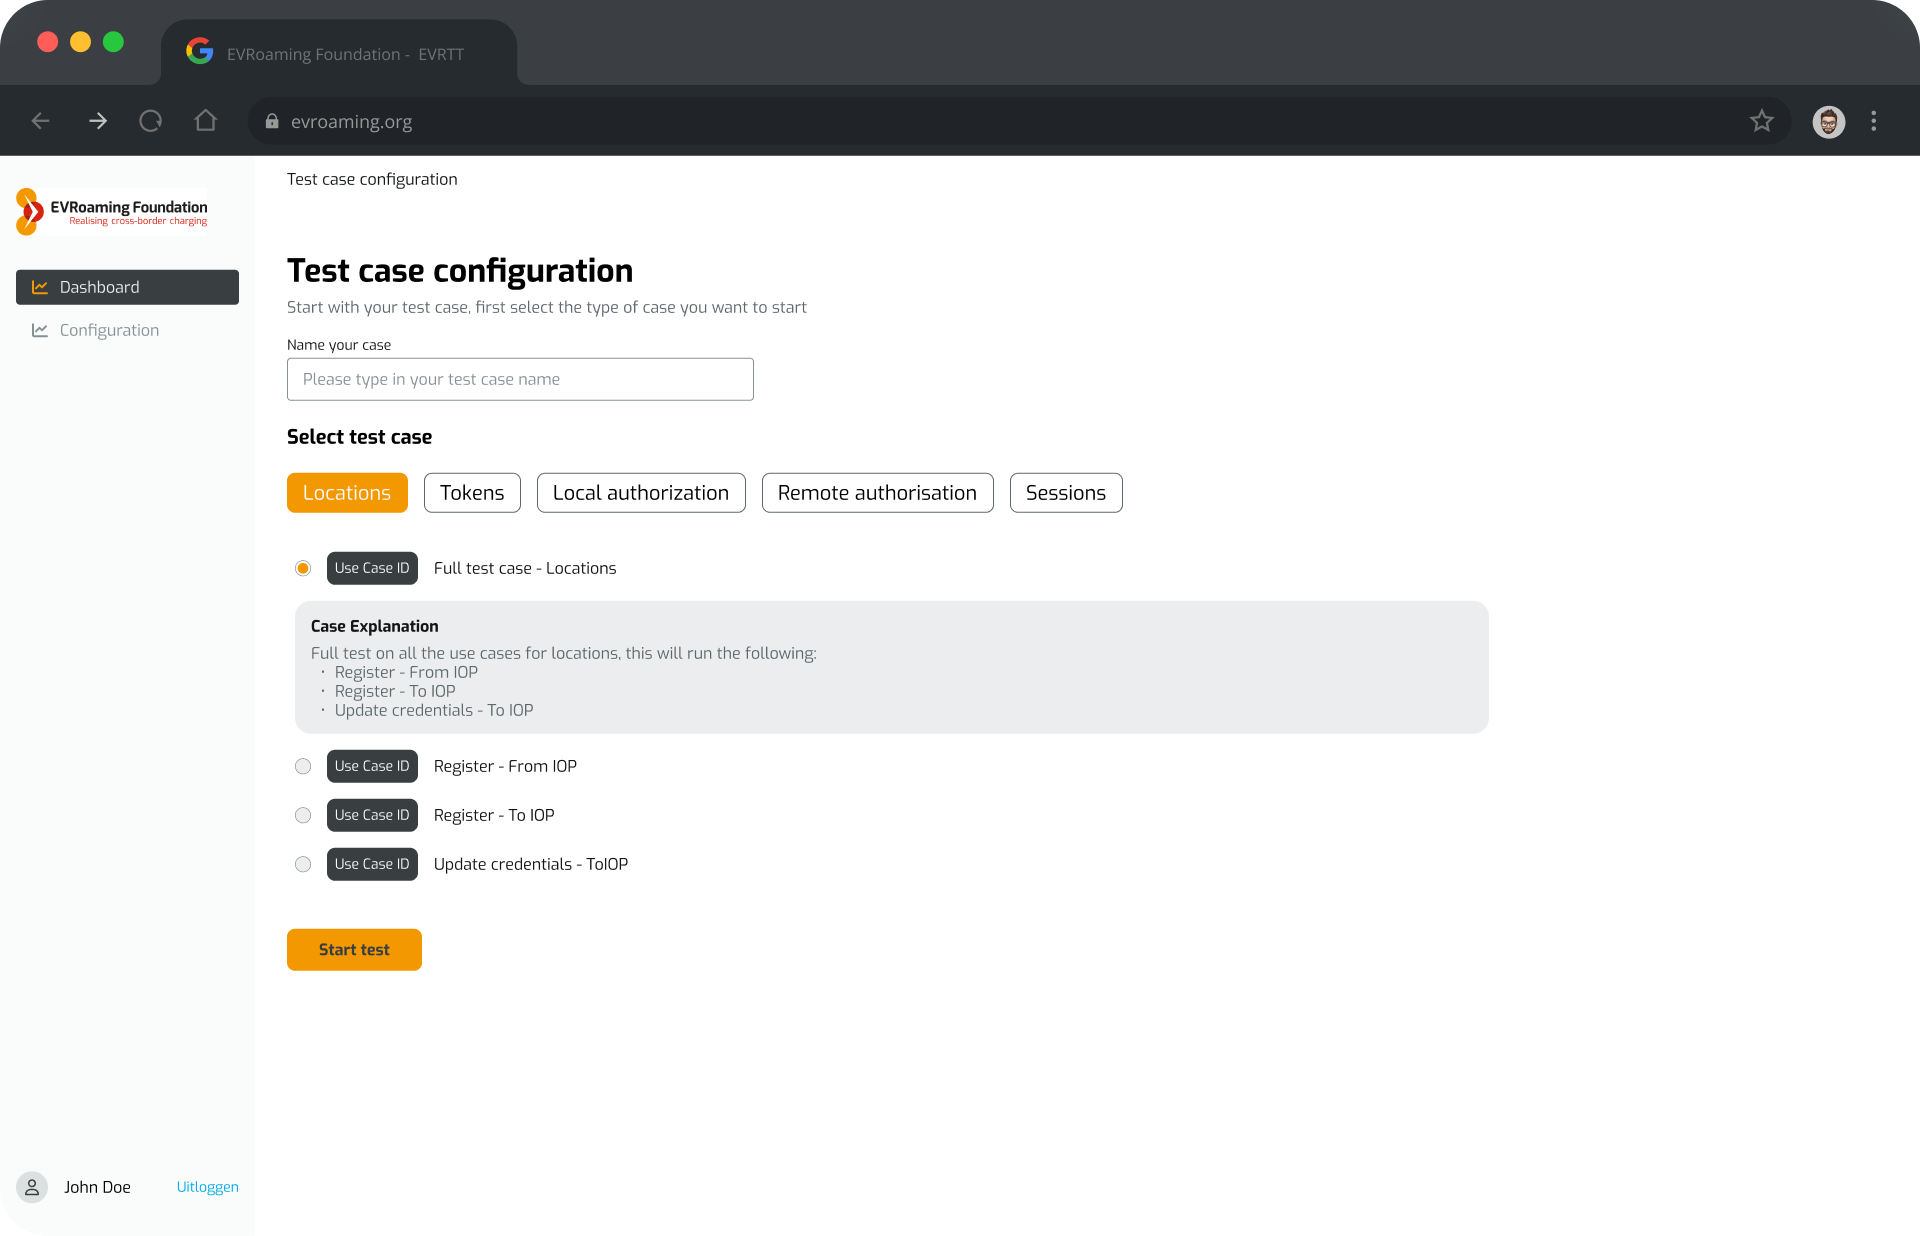Bookmark the page via the star icon

(1762, 121)
